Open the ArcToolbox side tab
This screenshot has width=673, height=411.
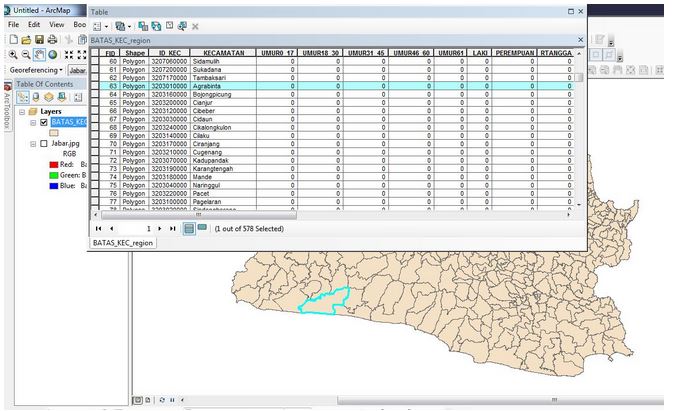[7, 107]
